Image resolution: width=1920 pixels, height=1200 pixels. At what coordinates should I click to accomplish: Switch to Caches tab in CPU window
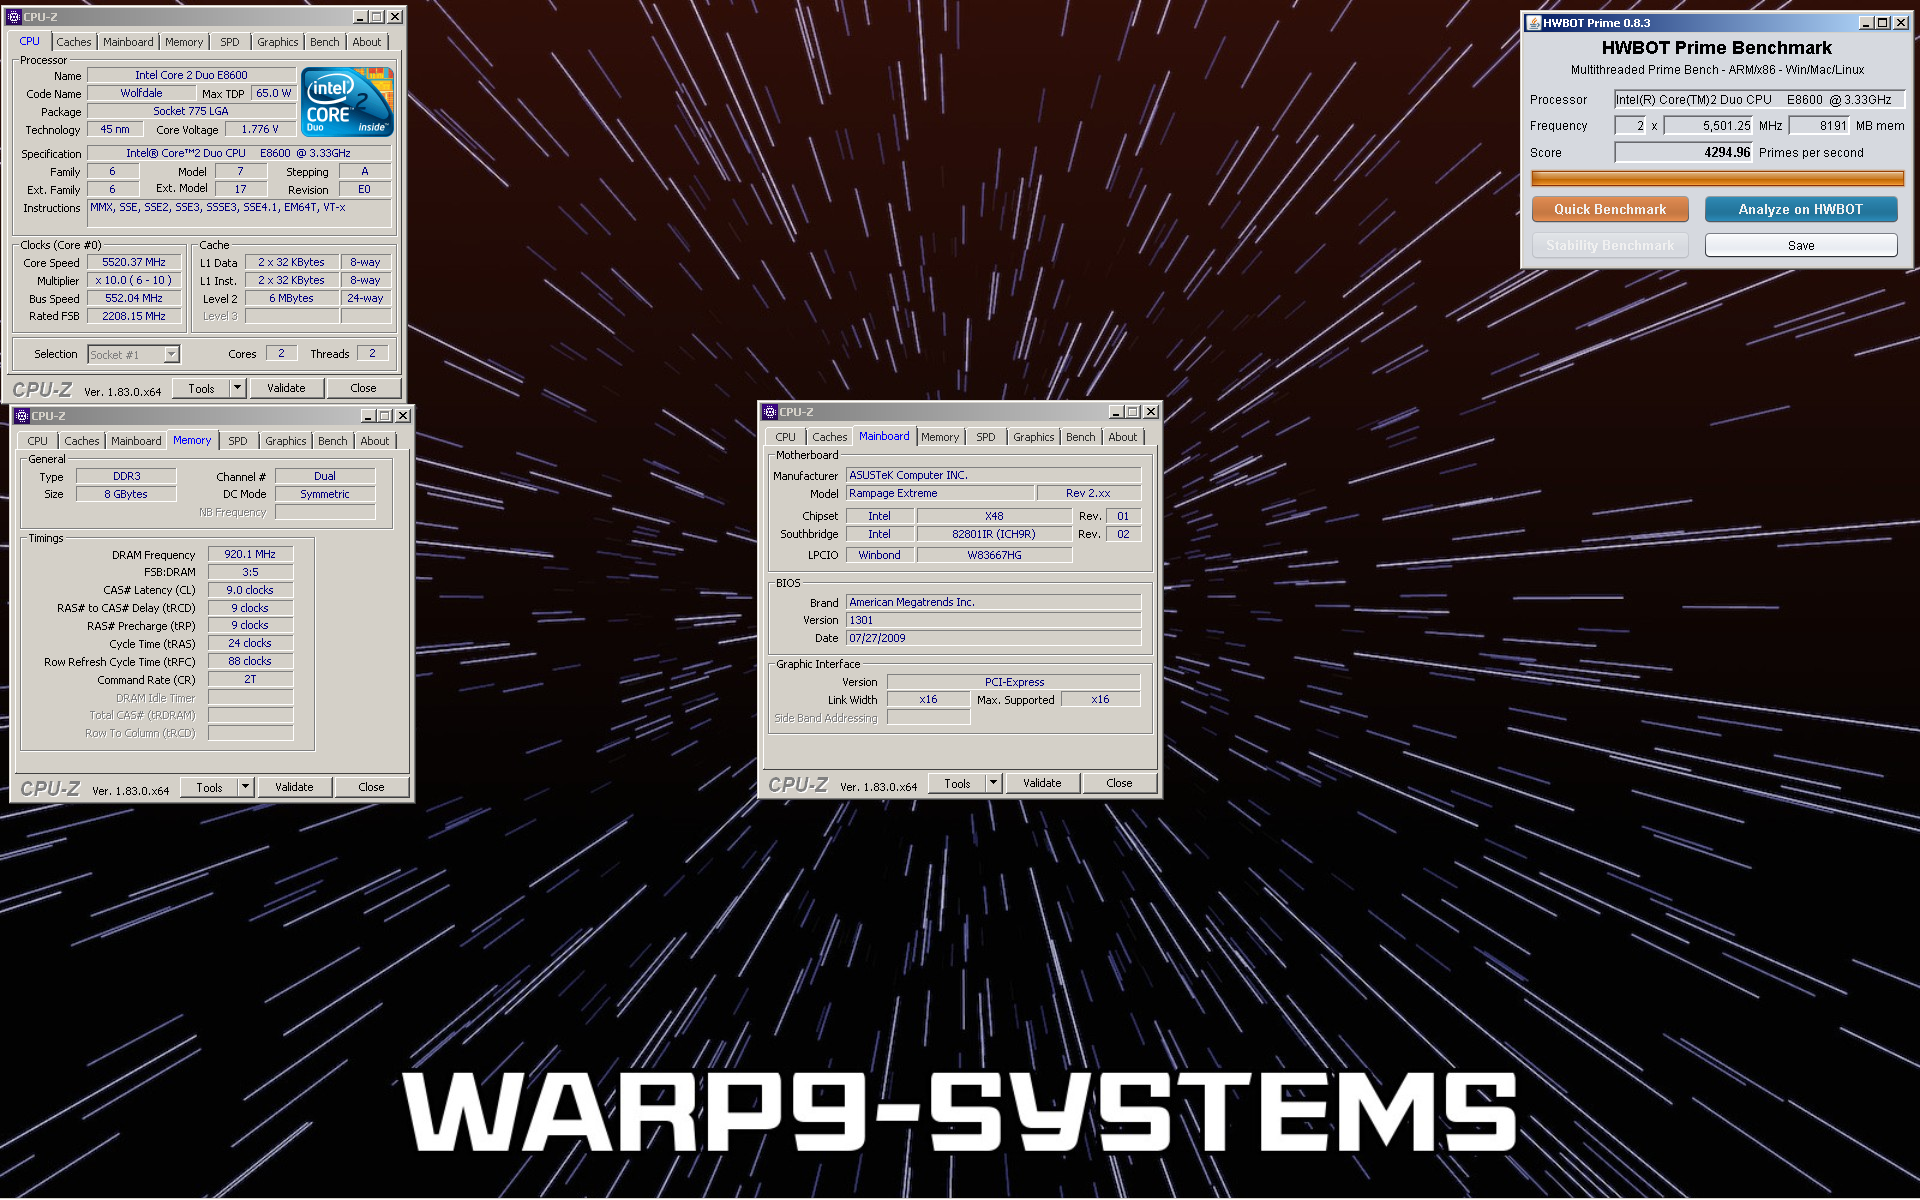[73, 42]
